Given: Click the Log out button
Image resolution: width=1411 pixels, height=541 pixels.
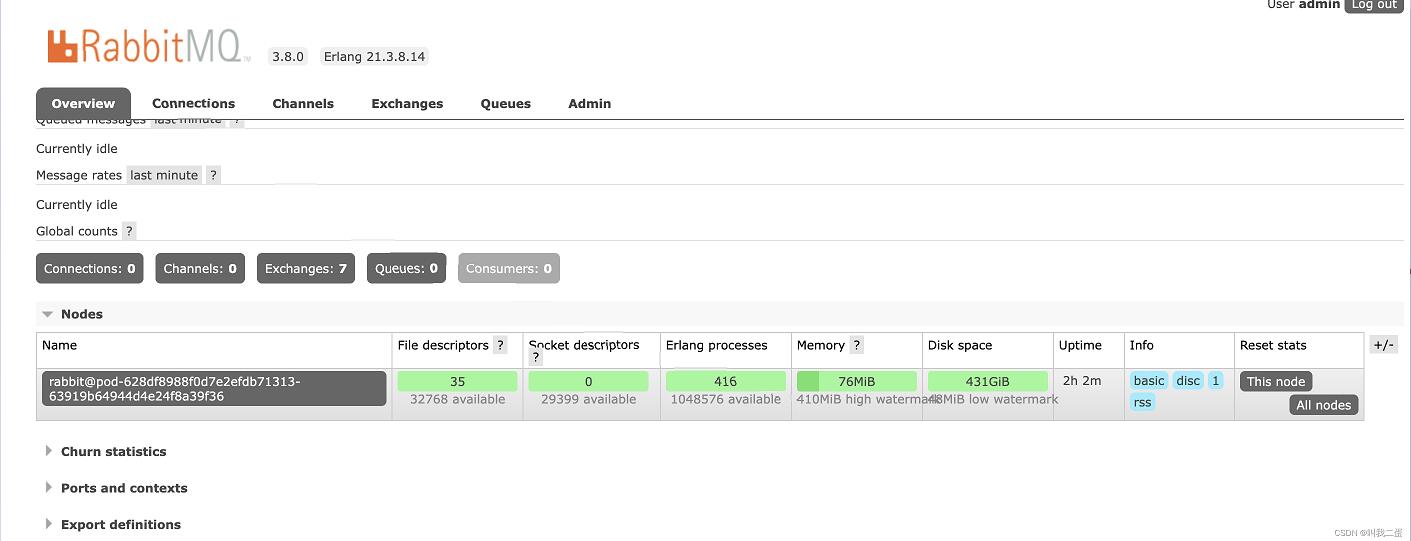Looking at the screenshot, I should pos(1373,5).
